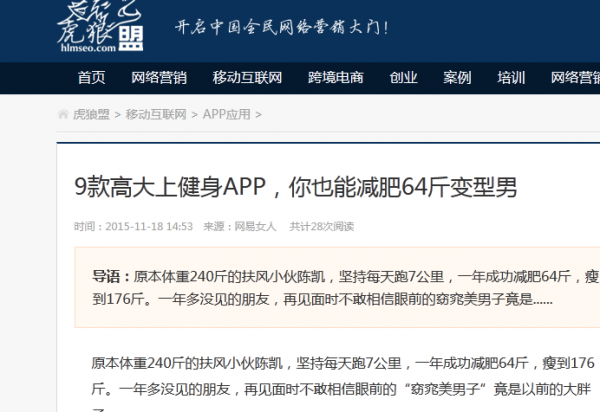Open the 案例 navigation item
The width and height of the screenshot is (600, 412).
[x=457, y=78]
